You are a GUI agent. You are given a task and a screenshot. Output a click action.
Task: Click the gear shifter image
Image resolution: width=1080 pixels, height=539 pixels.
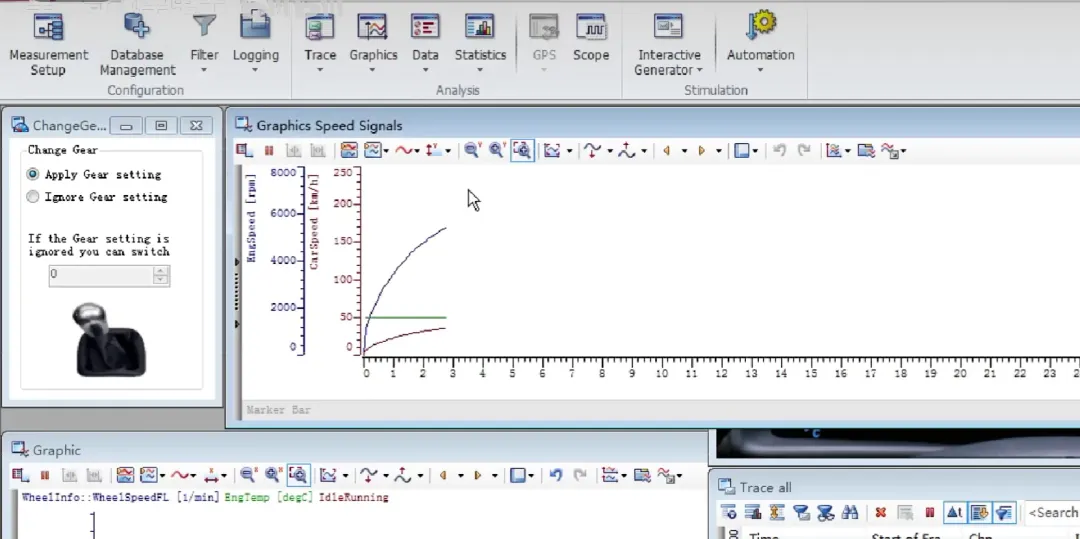tap(110, 340)
